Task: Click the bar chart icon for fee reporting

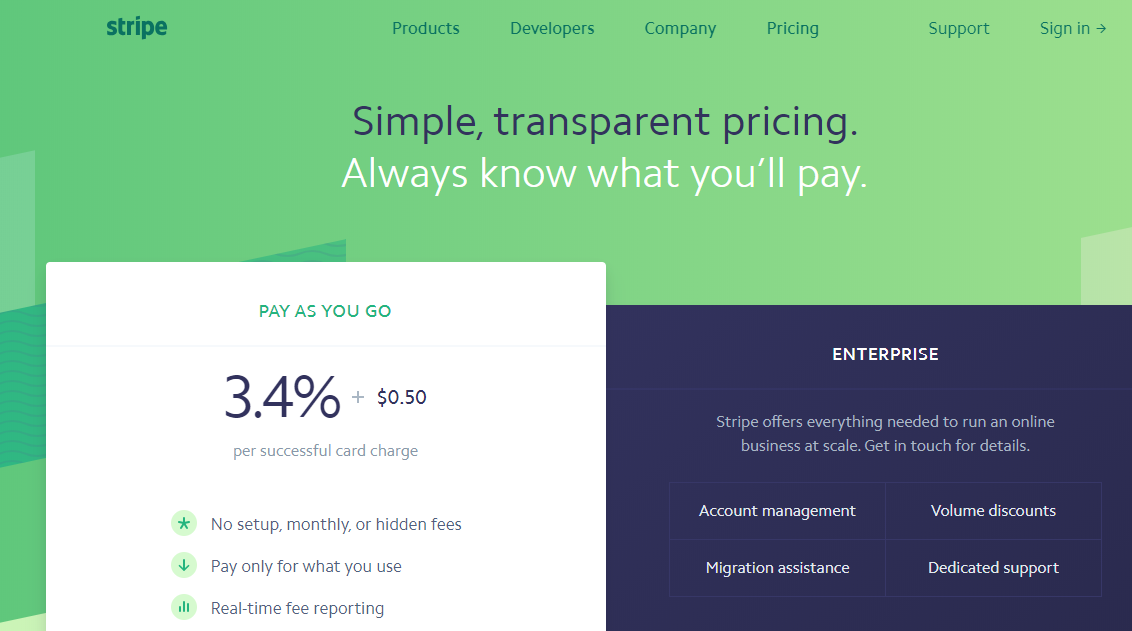Action: point(184,607)
